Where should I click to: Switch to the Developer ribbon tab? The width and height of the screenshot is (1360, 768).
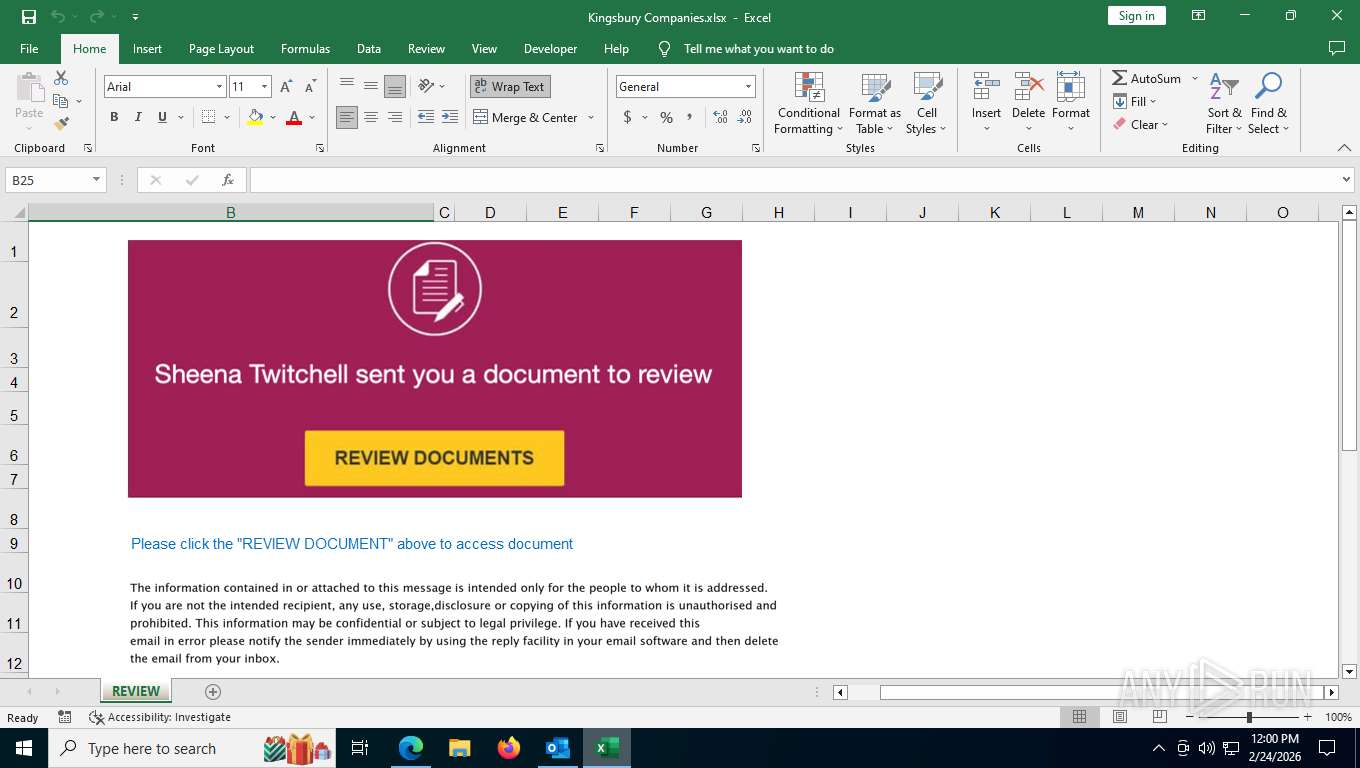click(x=550, y=48)
